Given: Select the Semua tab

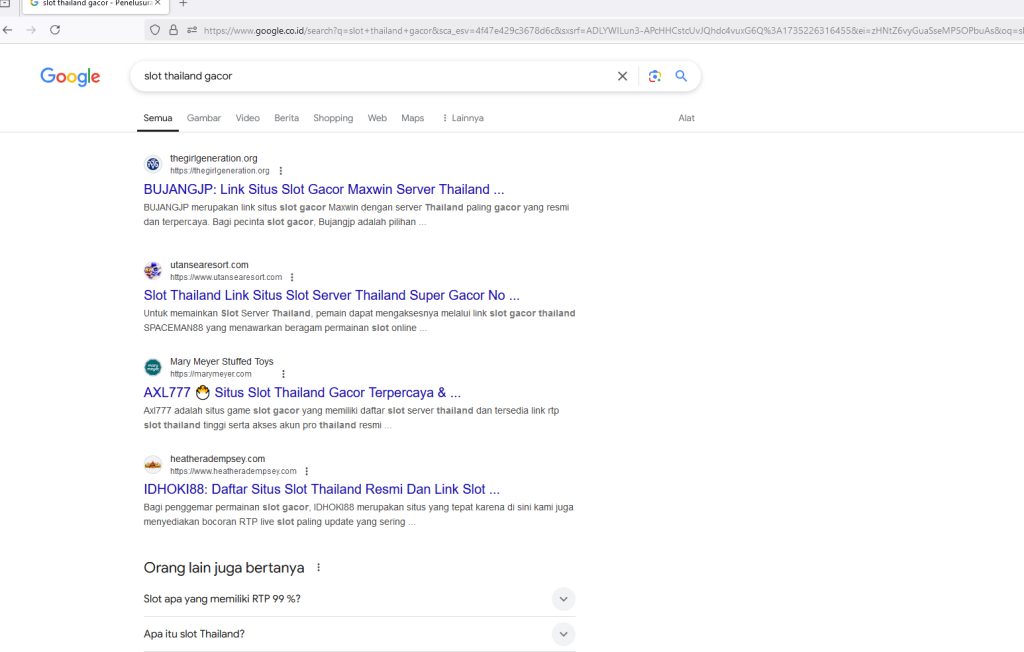Looking at the screenshot, I should point(158,118).
